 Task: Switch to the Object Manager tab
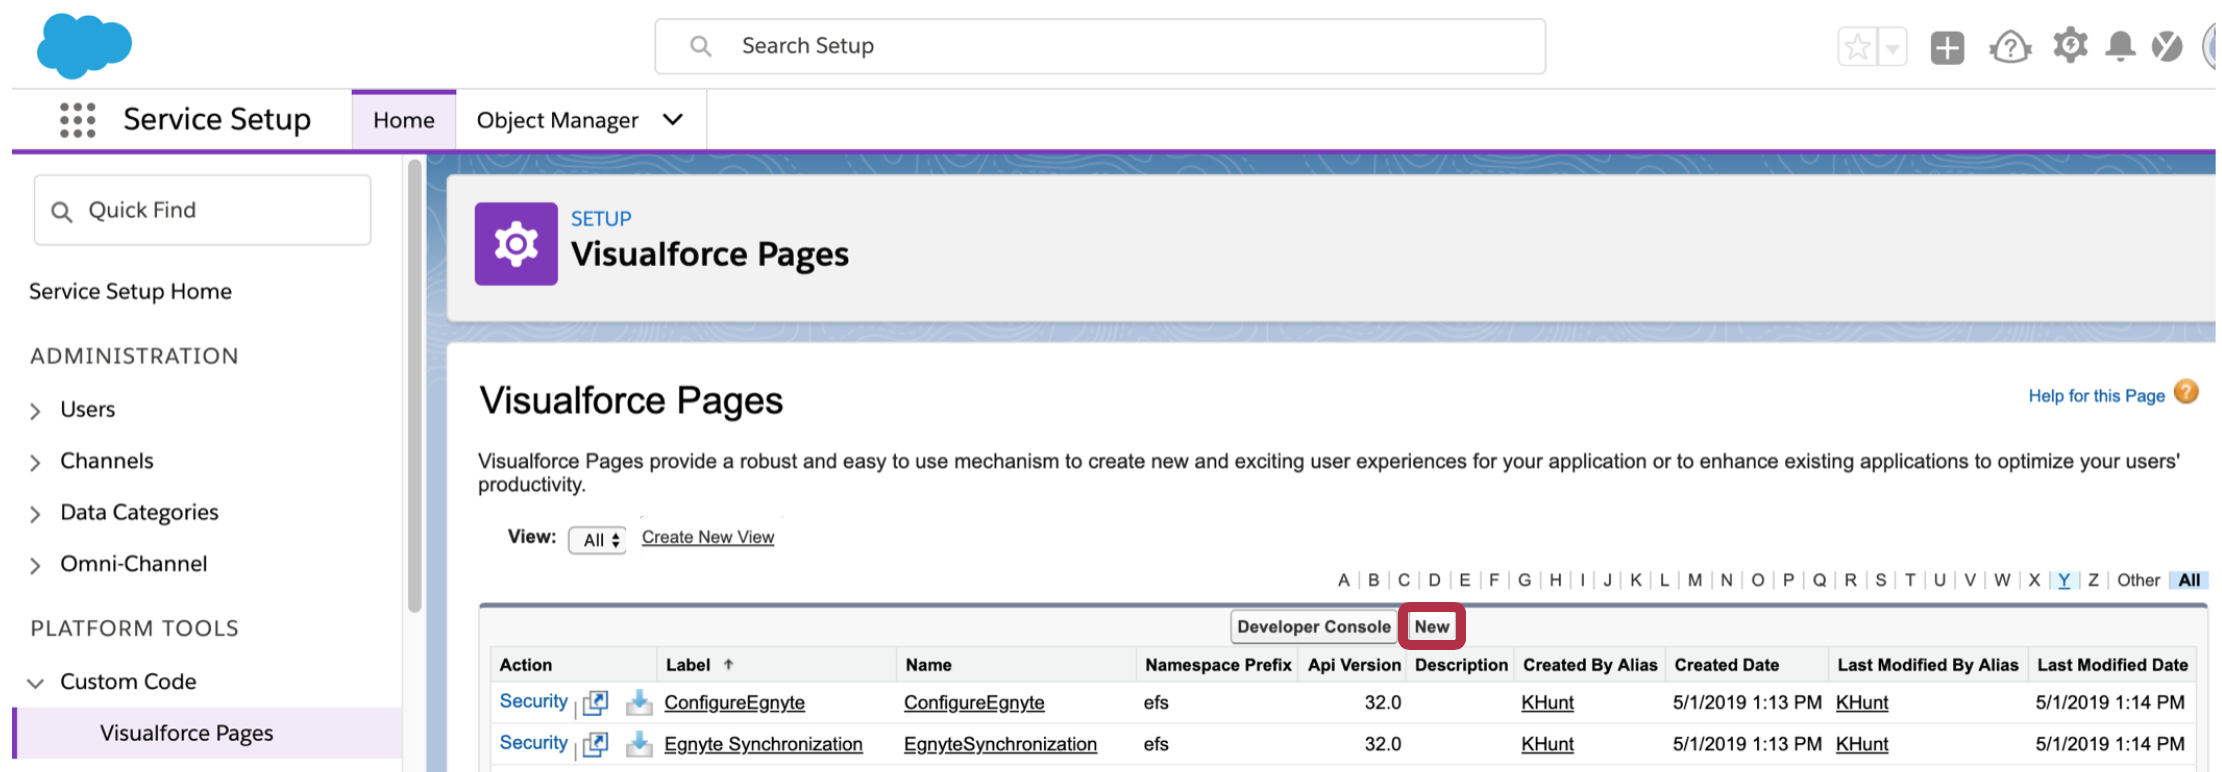pos(557,120)
